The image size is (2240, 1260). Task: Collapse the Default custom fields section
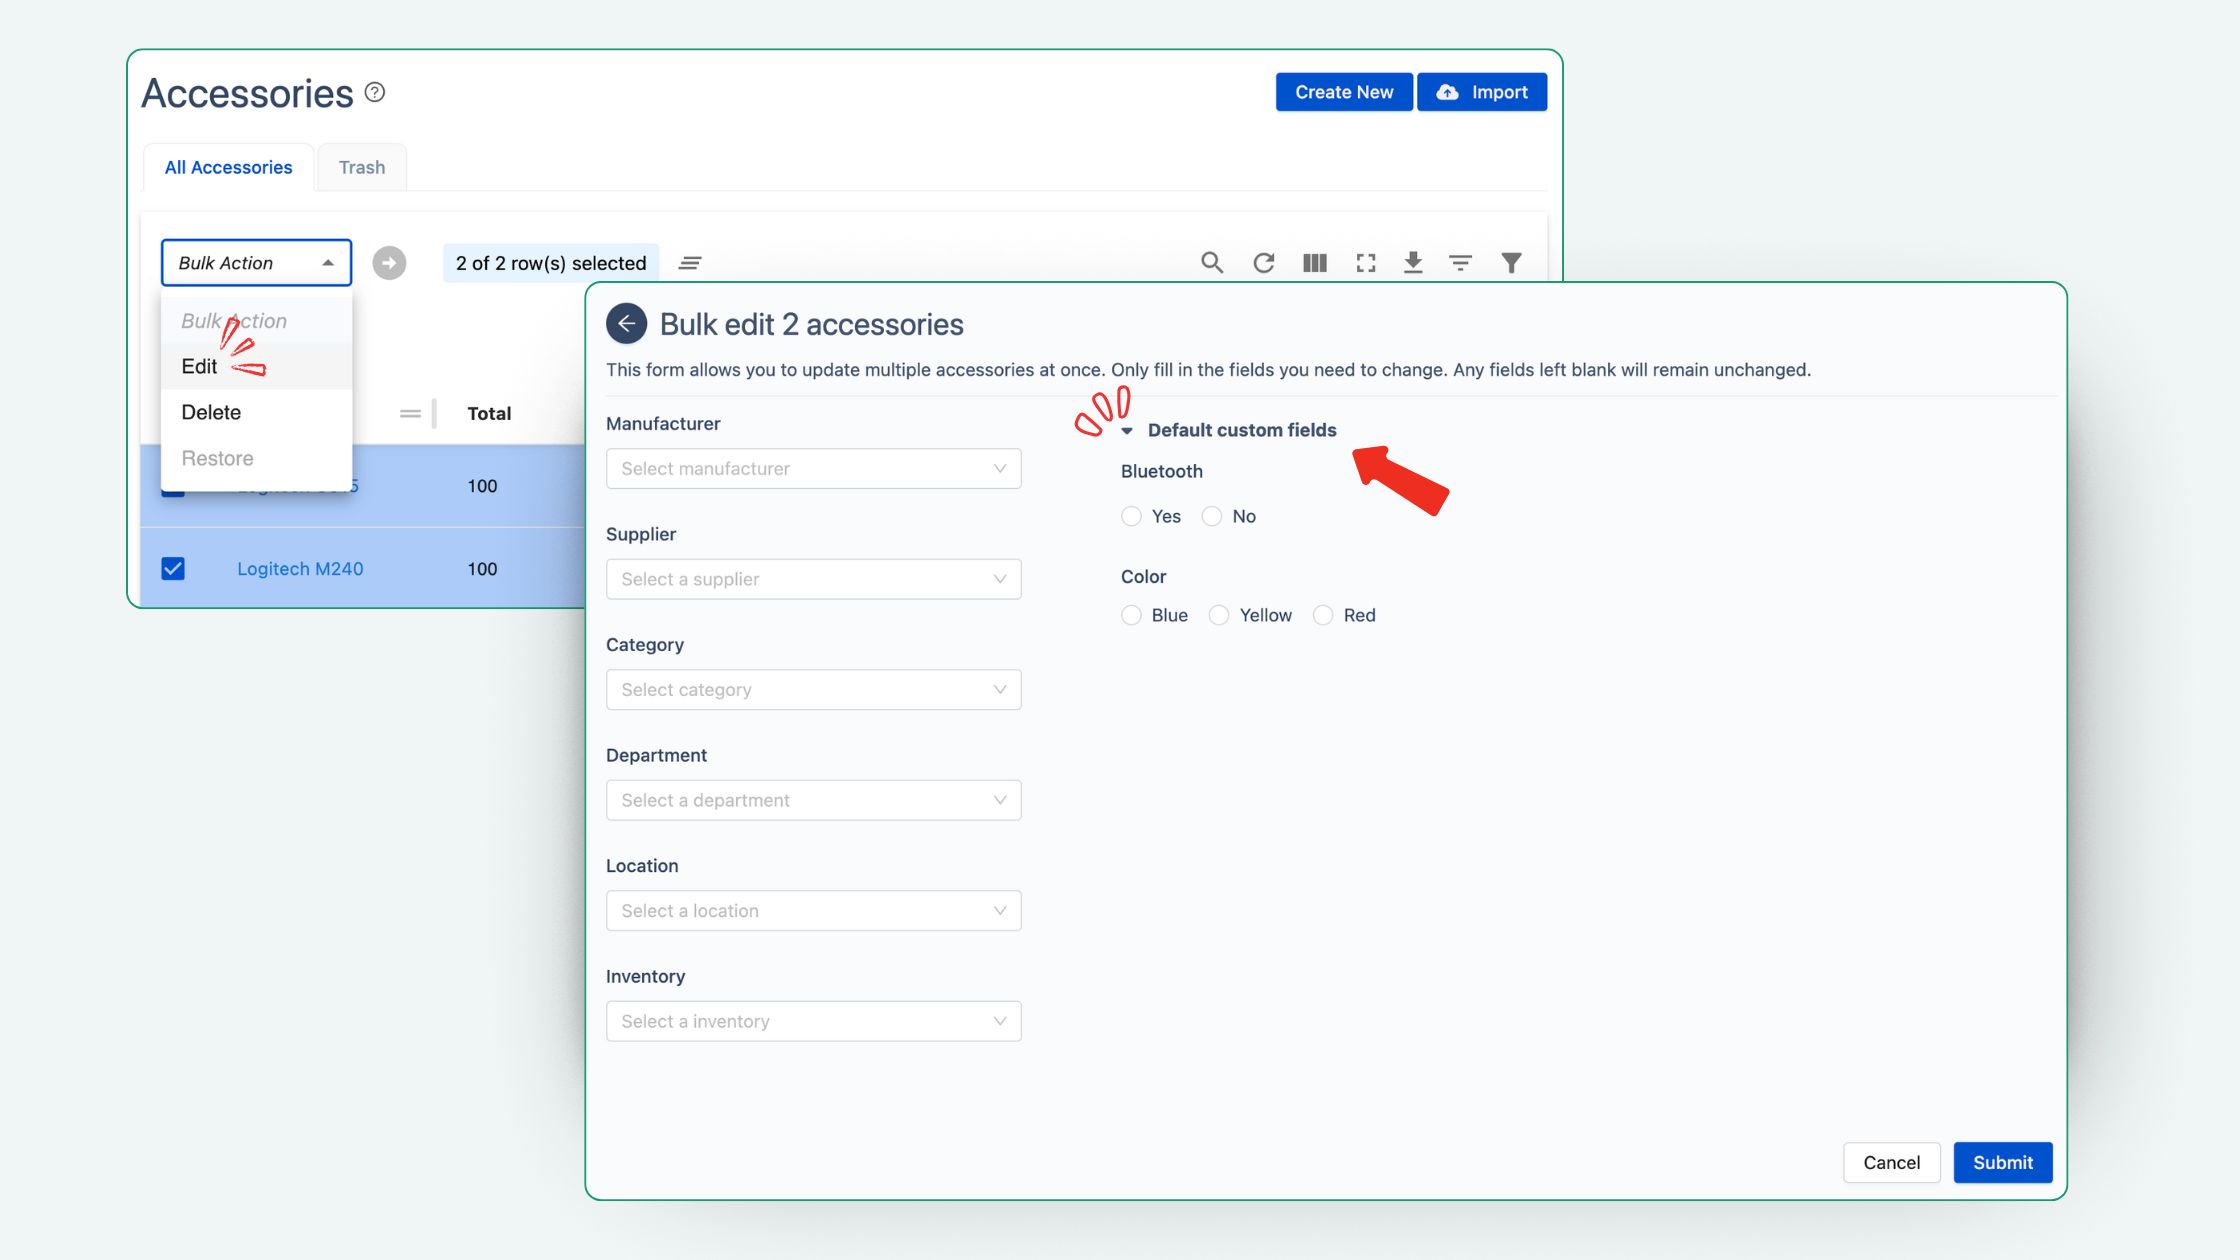[1129, 430]
